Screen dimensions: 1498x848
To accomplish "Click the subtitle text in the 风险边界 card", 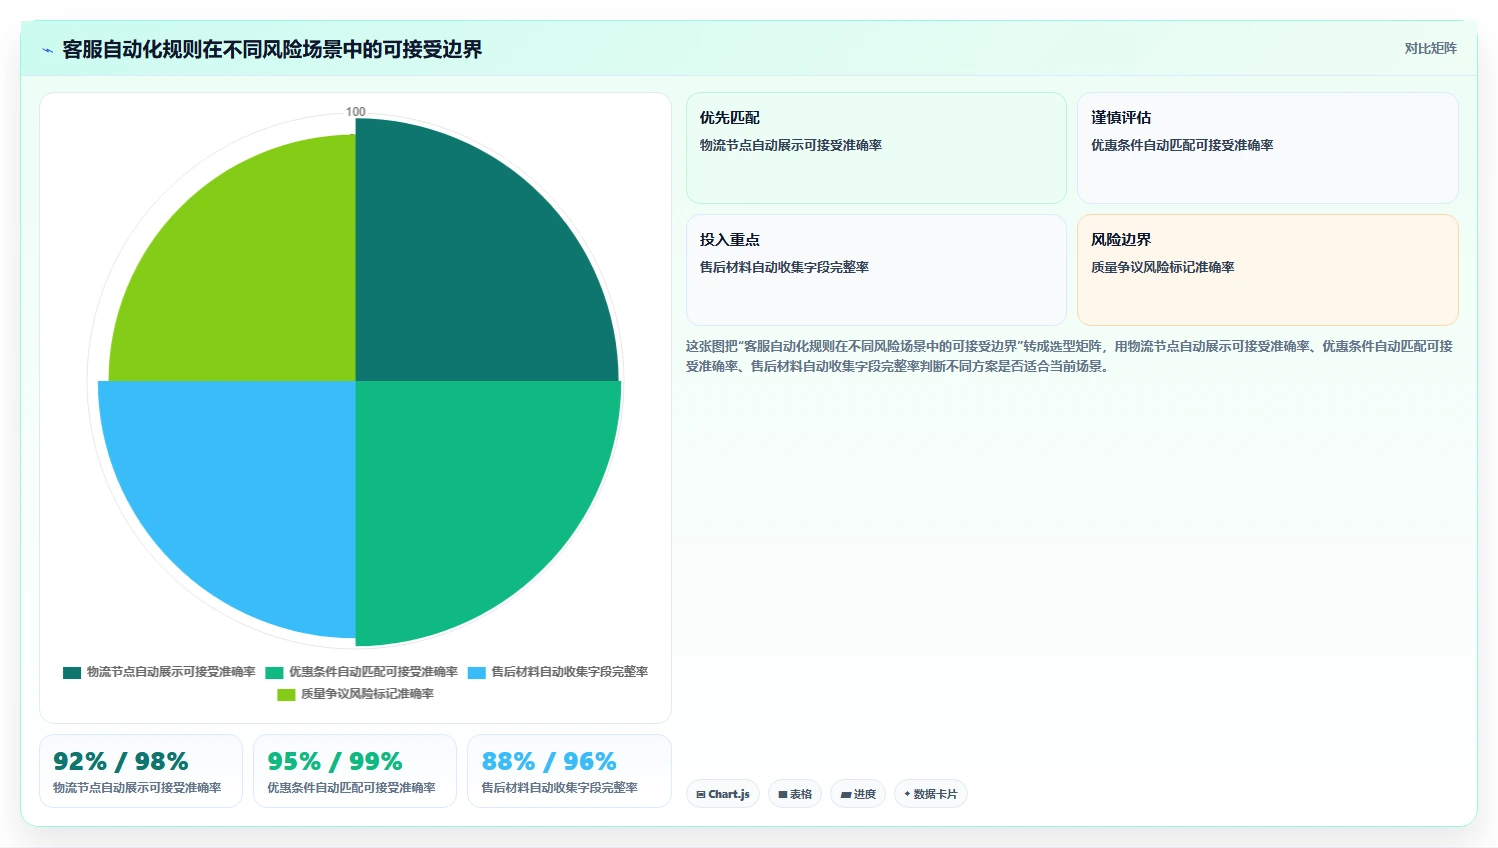I will [1162, 267].
